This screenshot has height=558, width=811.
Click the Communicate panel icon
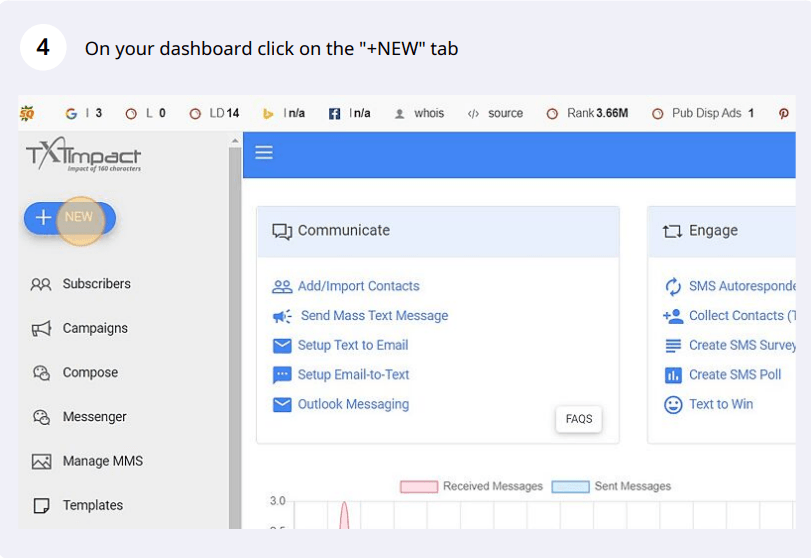(x=282, y=232)
